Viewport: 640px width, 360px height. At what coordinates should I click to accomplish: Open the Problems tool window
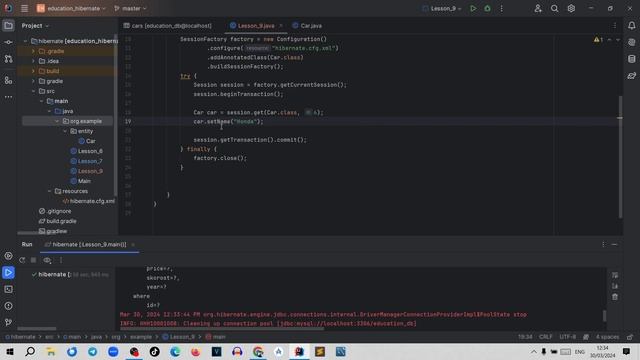(x=8, y=306)
